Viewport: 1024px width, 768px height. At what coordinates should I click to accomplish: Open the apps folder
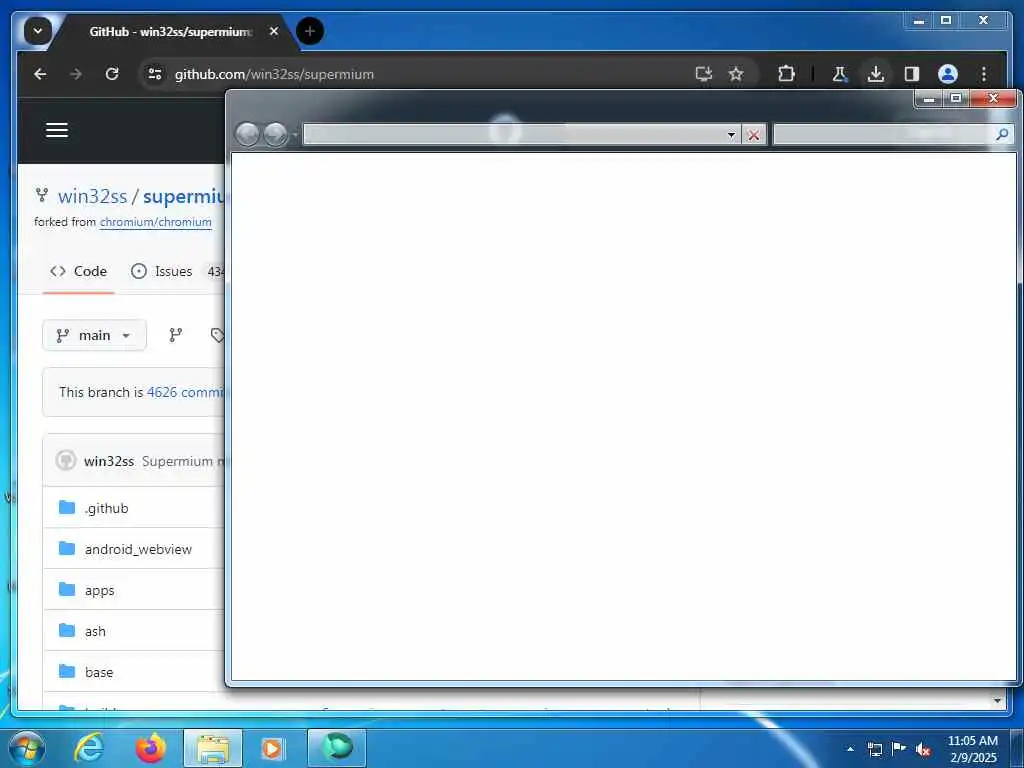[99, 590]
